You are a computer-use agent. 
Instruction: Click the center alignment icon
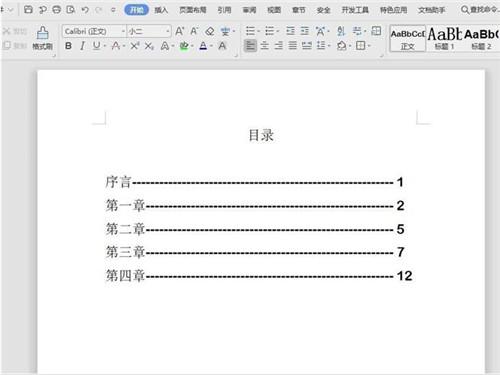point(265,45)
